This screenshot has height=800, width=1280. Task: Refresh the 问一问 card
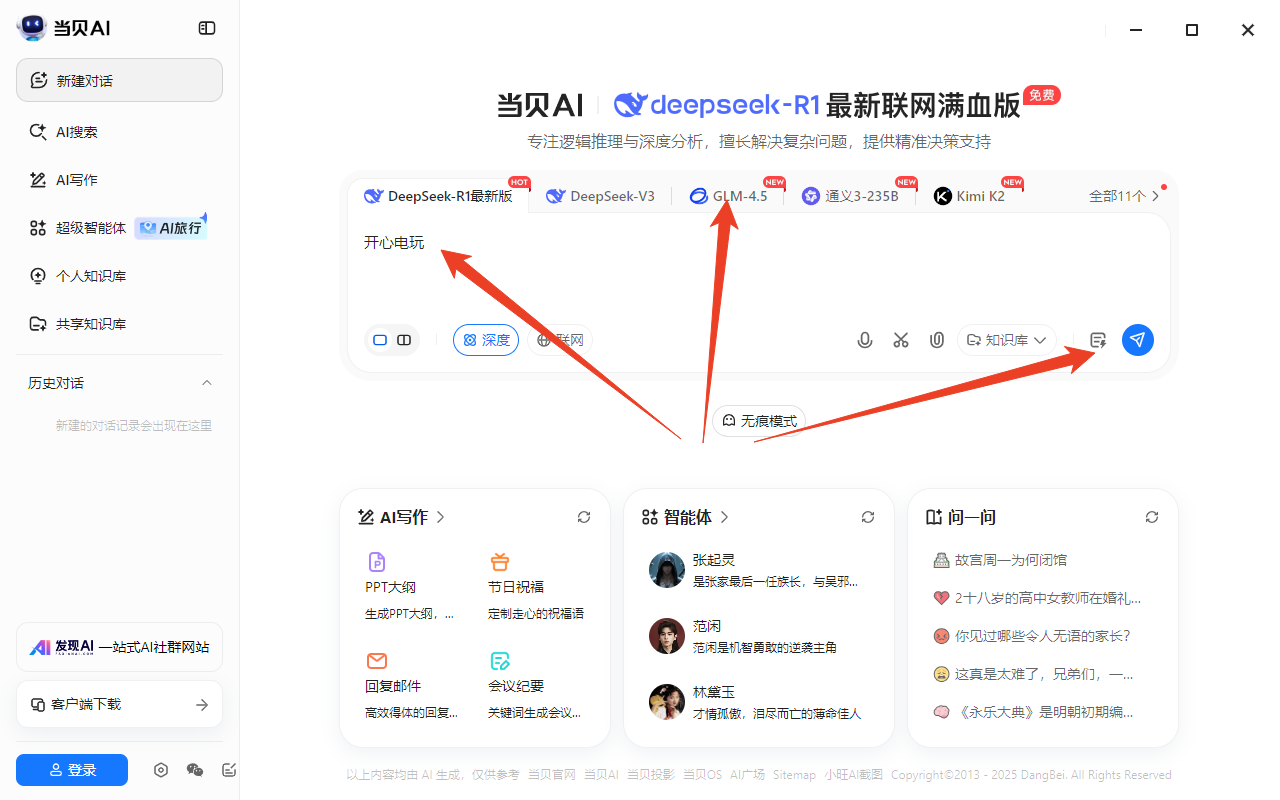coord(1152,517)
